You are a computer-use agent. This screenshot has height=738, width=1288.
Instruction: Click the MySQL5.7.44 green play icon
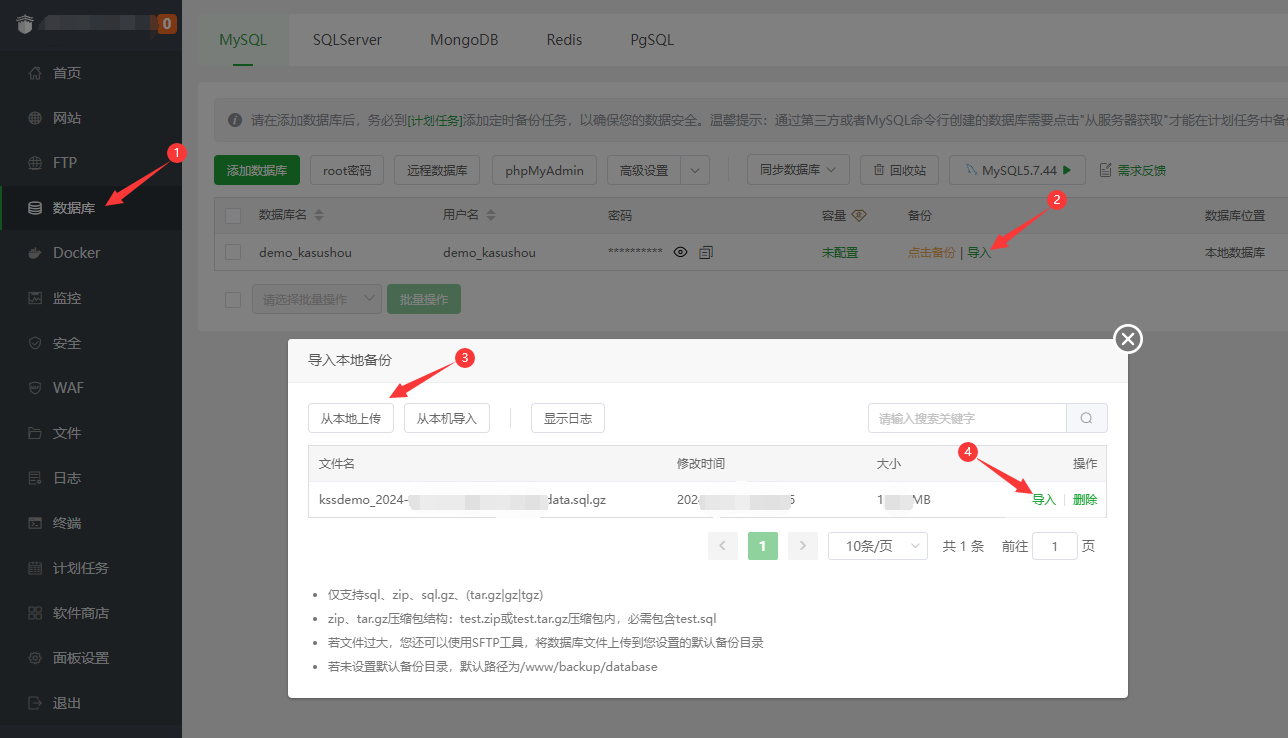pyautogui.click(x=1068, y=171)
